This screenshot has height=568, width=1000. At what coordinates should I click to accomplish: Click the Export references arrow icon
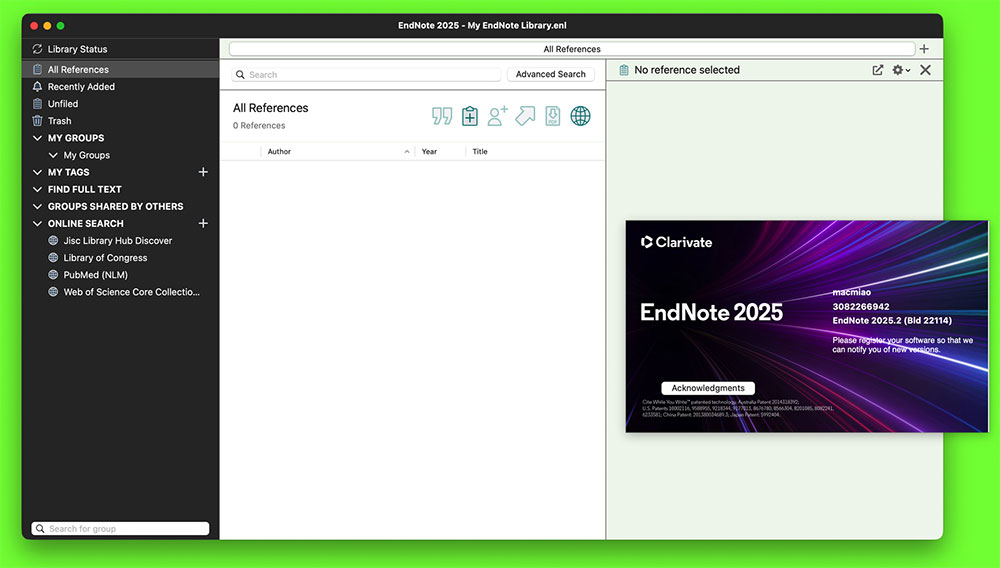(x=525, y=116)
